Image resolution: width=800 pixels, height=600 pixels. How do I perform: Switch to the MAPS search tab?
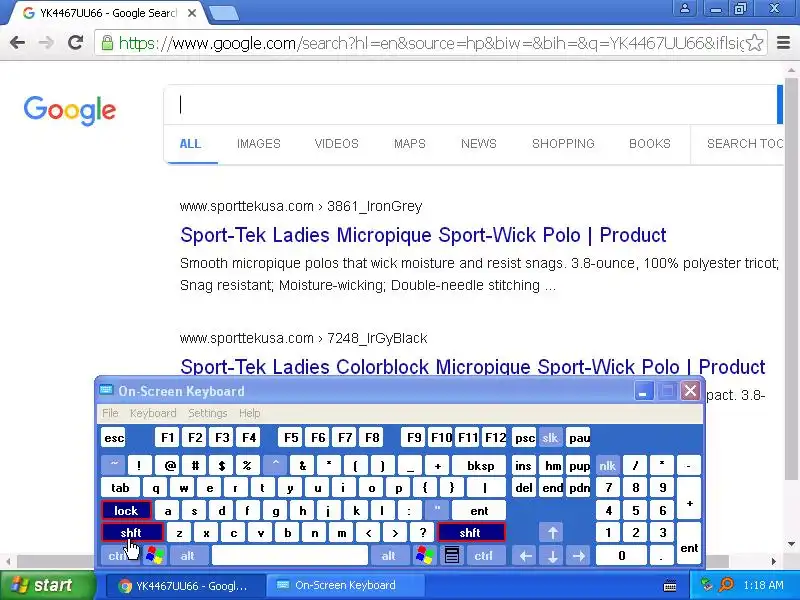pyautogui.click(x=410, y=143)
